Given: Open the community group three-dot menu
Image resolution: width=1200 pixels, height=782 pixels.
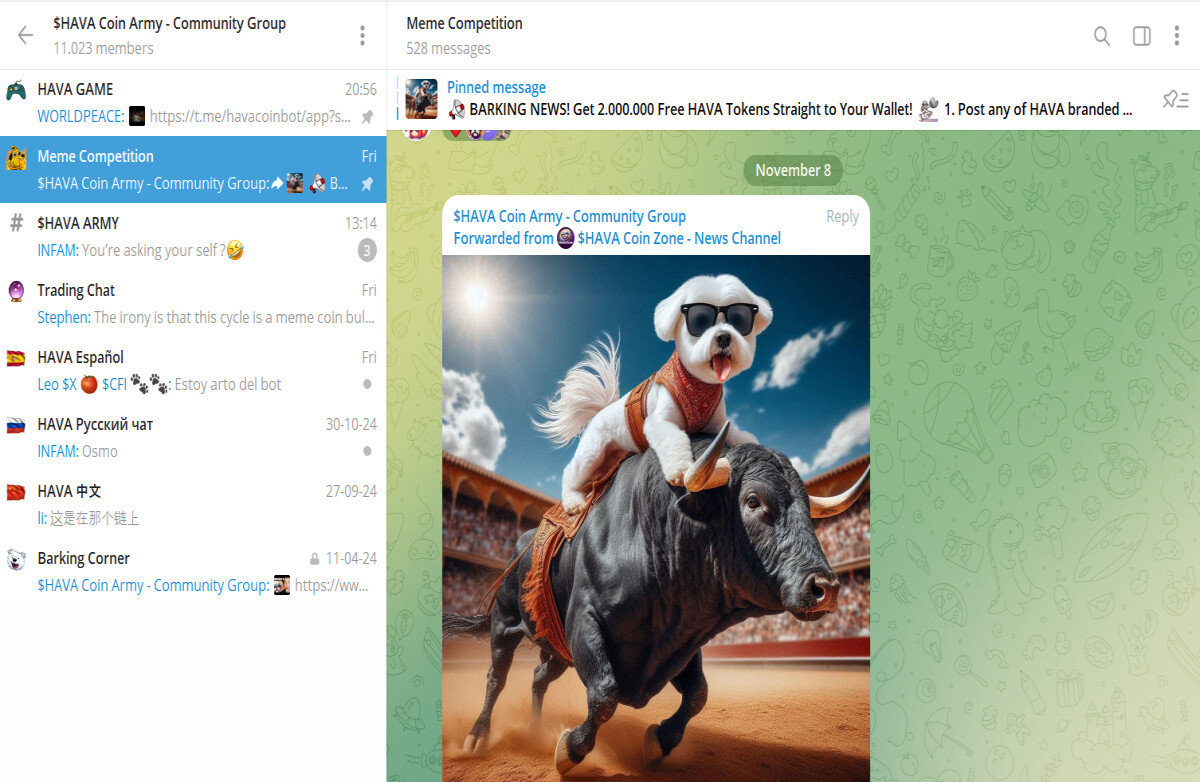Looking at the screenshot, I should [x=362, y=35].
